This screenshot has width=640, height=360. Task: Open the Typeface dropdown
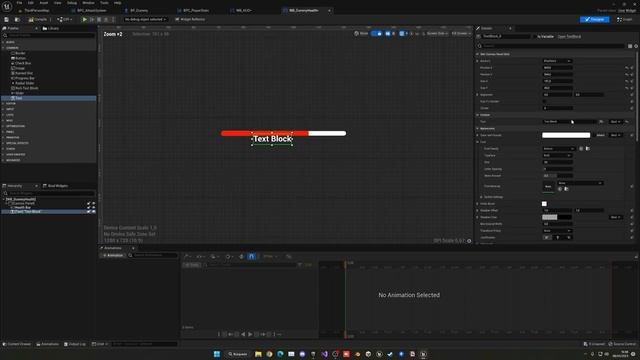click(x=557, y=156)
